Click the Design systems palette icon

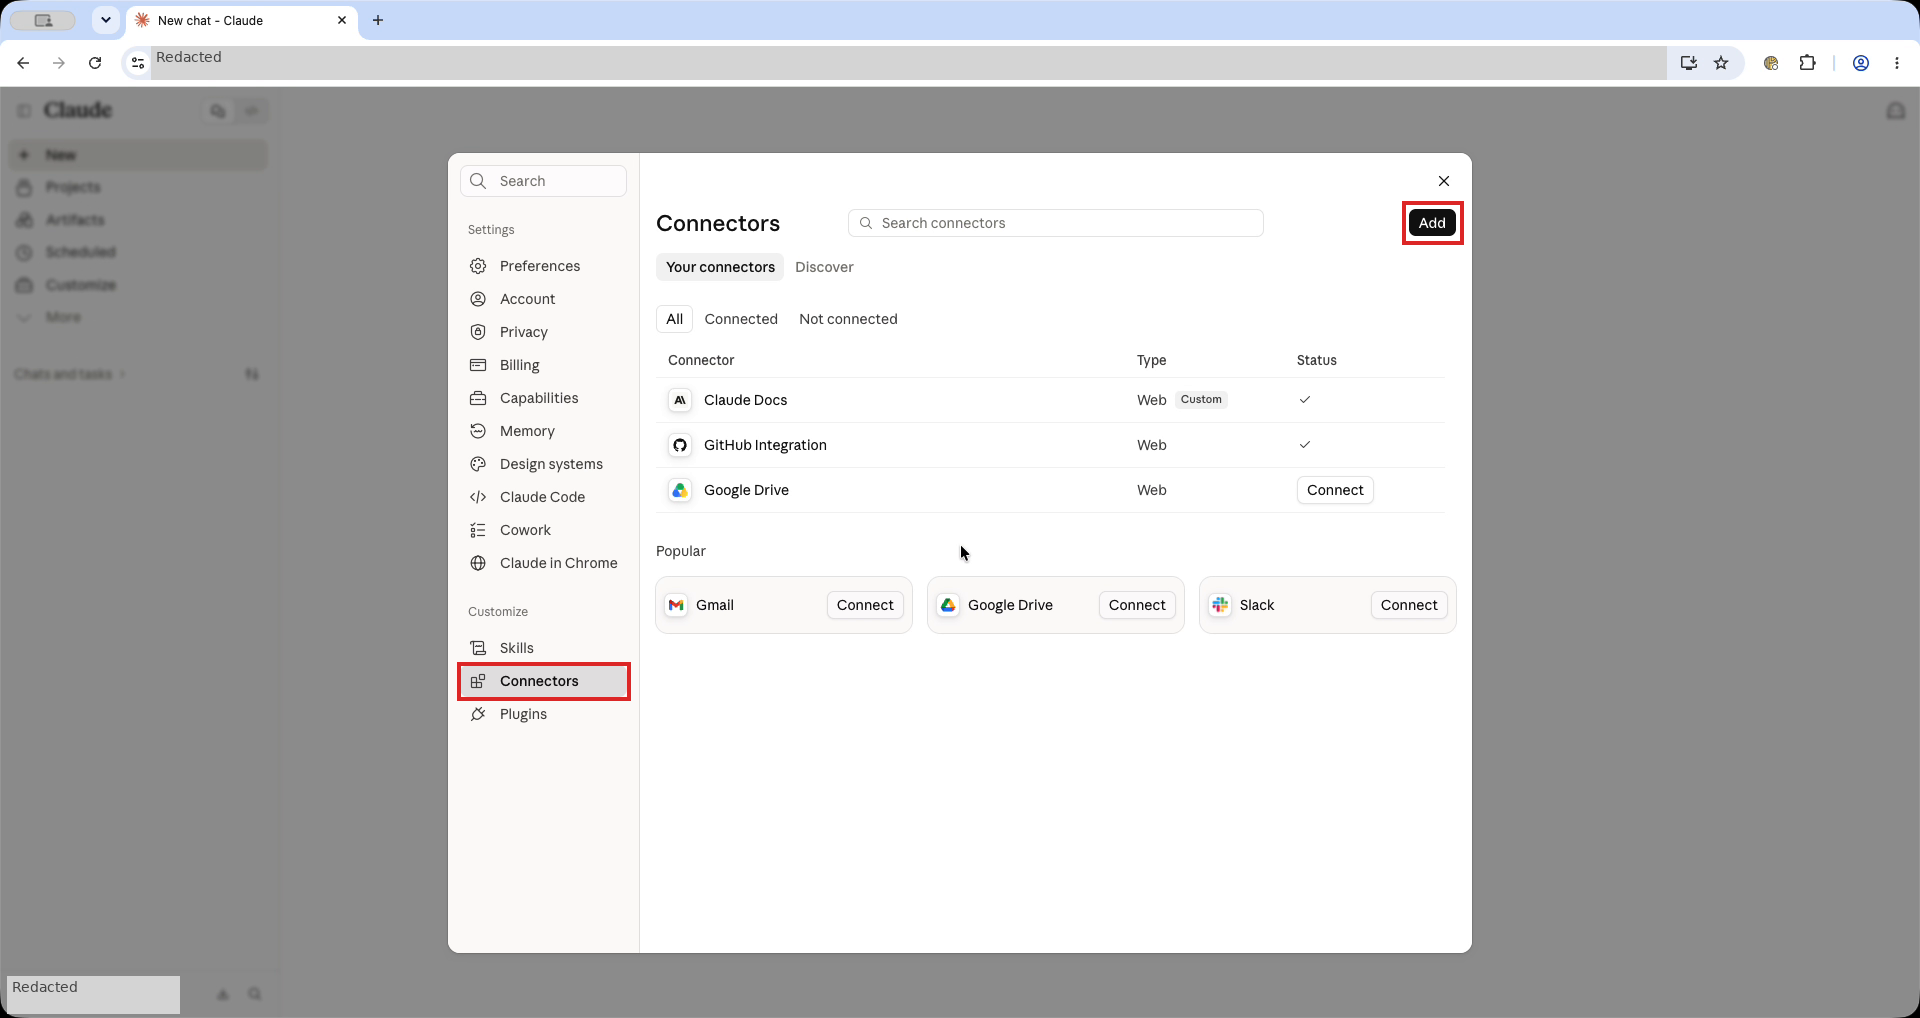(478, 464)
